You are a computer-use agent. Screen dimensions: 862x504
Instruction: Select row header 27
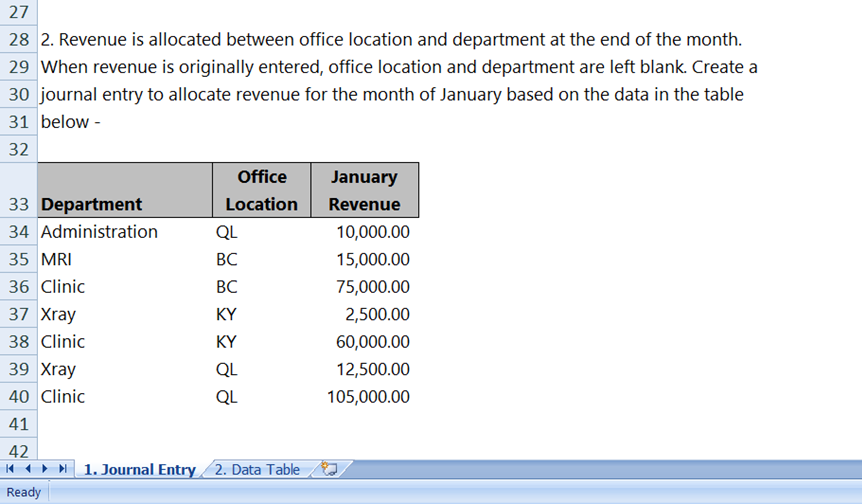tap(19, 12)
